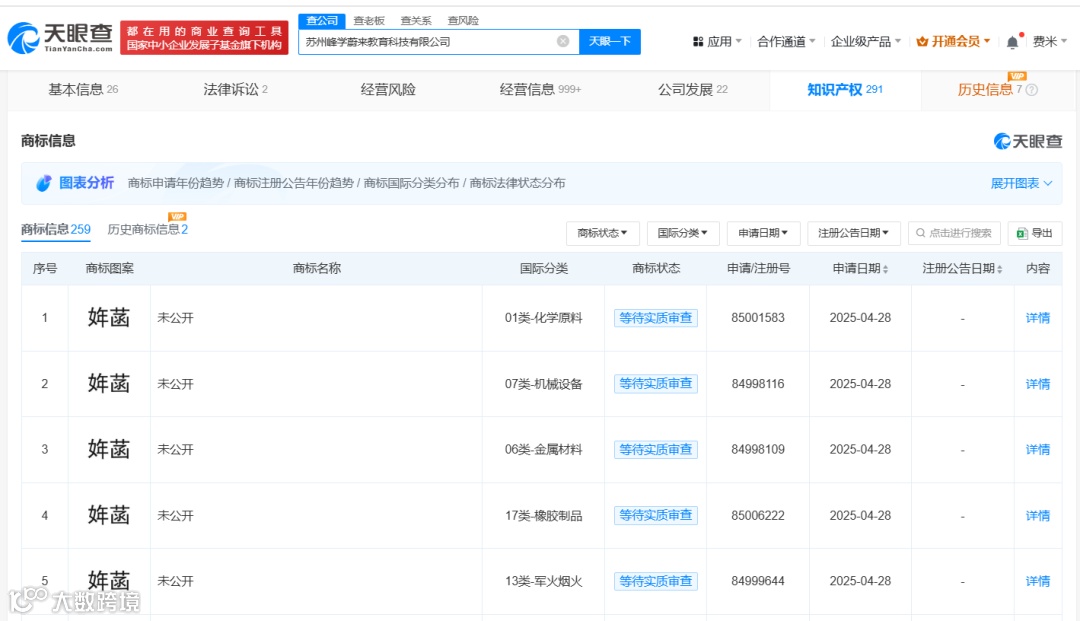The image size is (1080, 621).
Task: Click the 点击进行搜索 trademark search field
Action: pos(954,233)
